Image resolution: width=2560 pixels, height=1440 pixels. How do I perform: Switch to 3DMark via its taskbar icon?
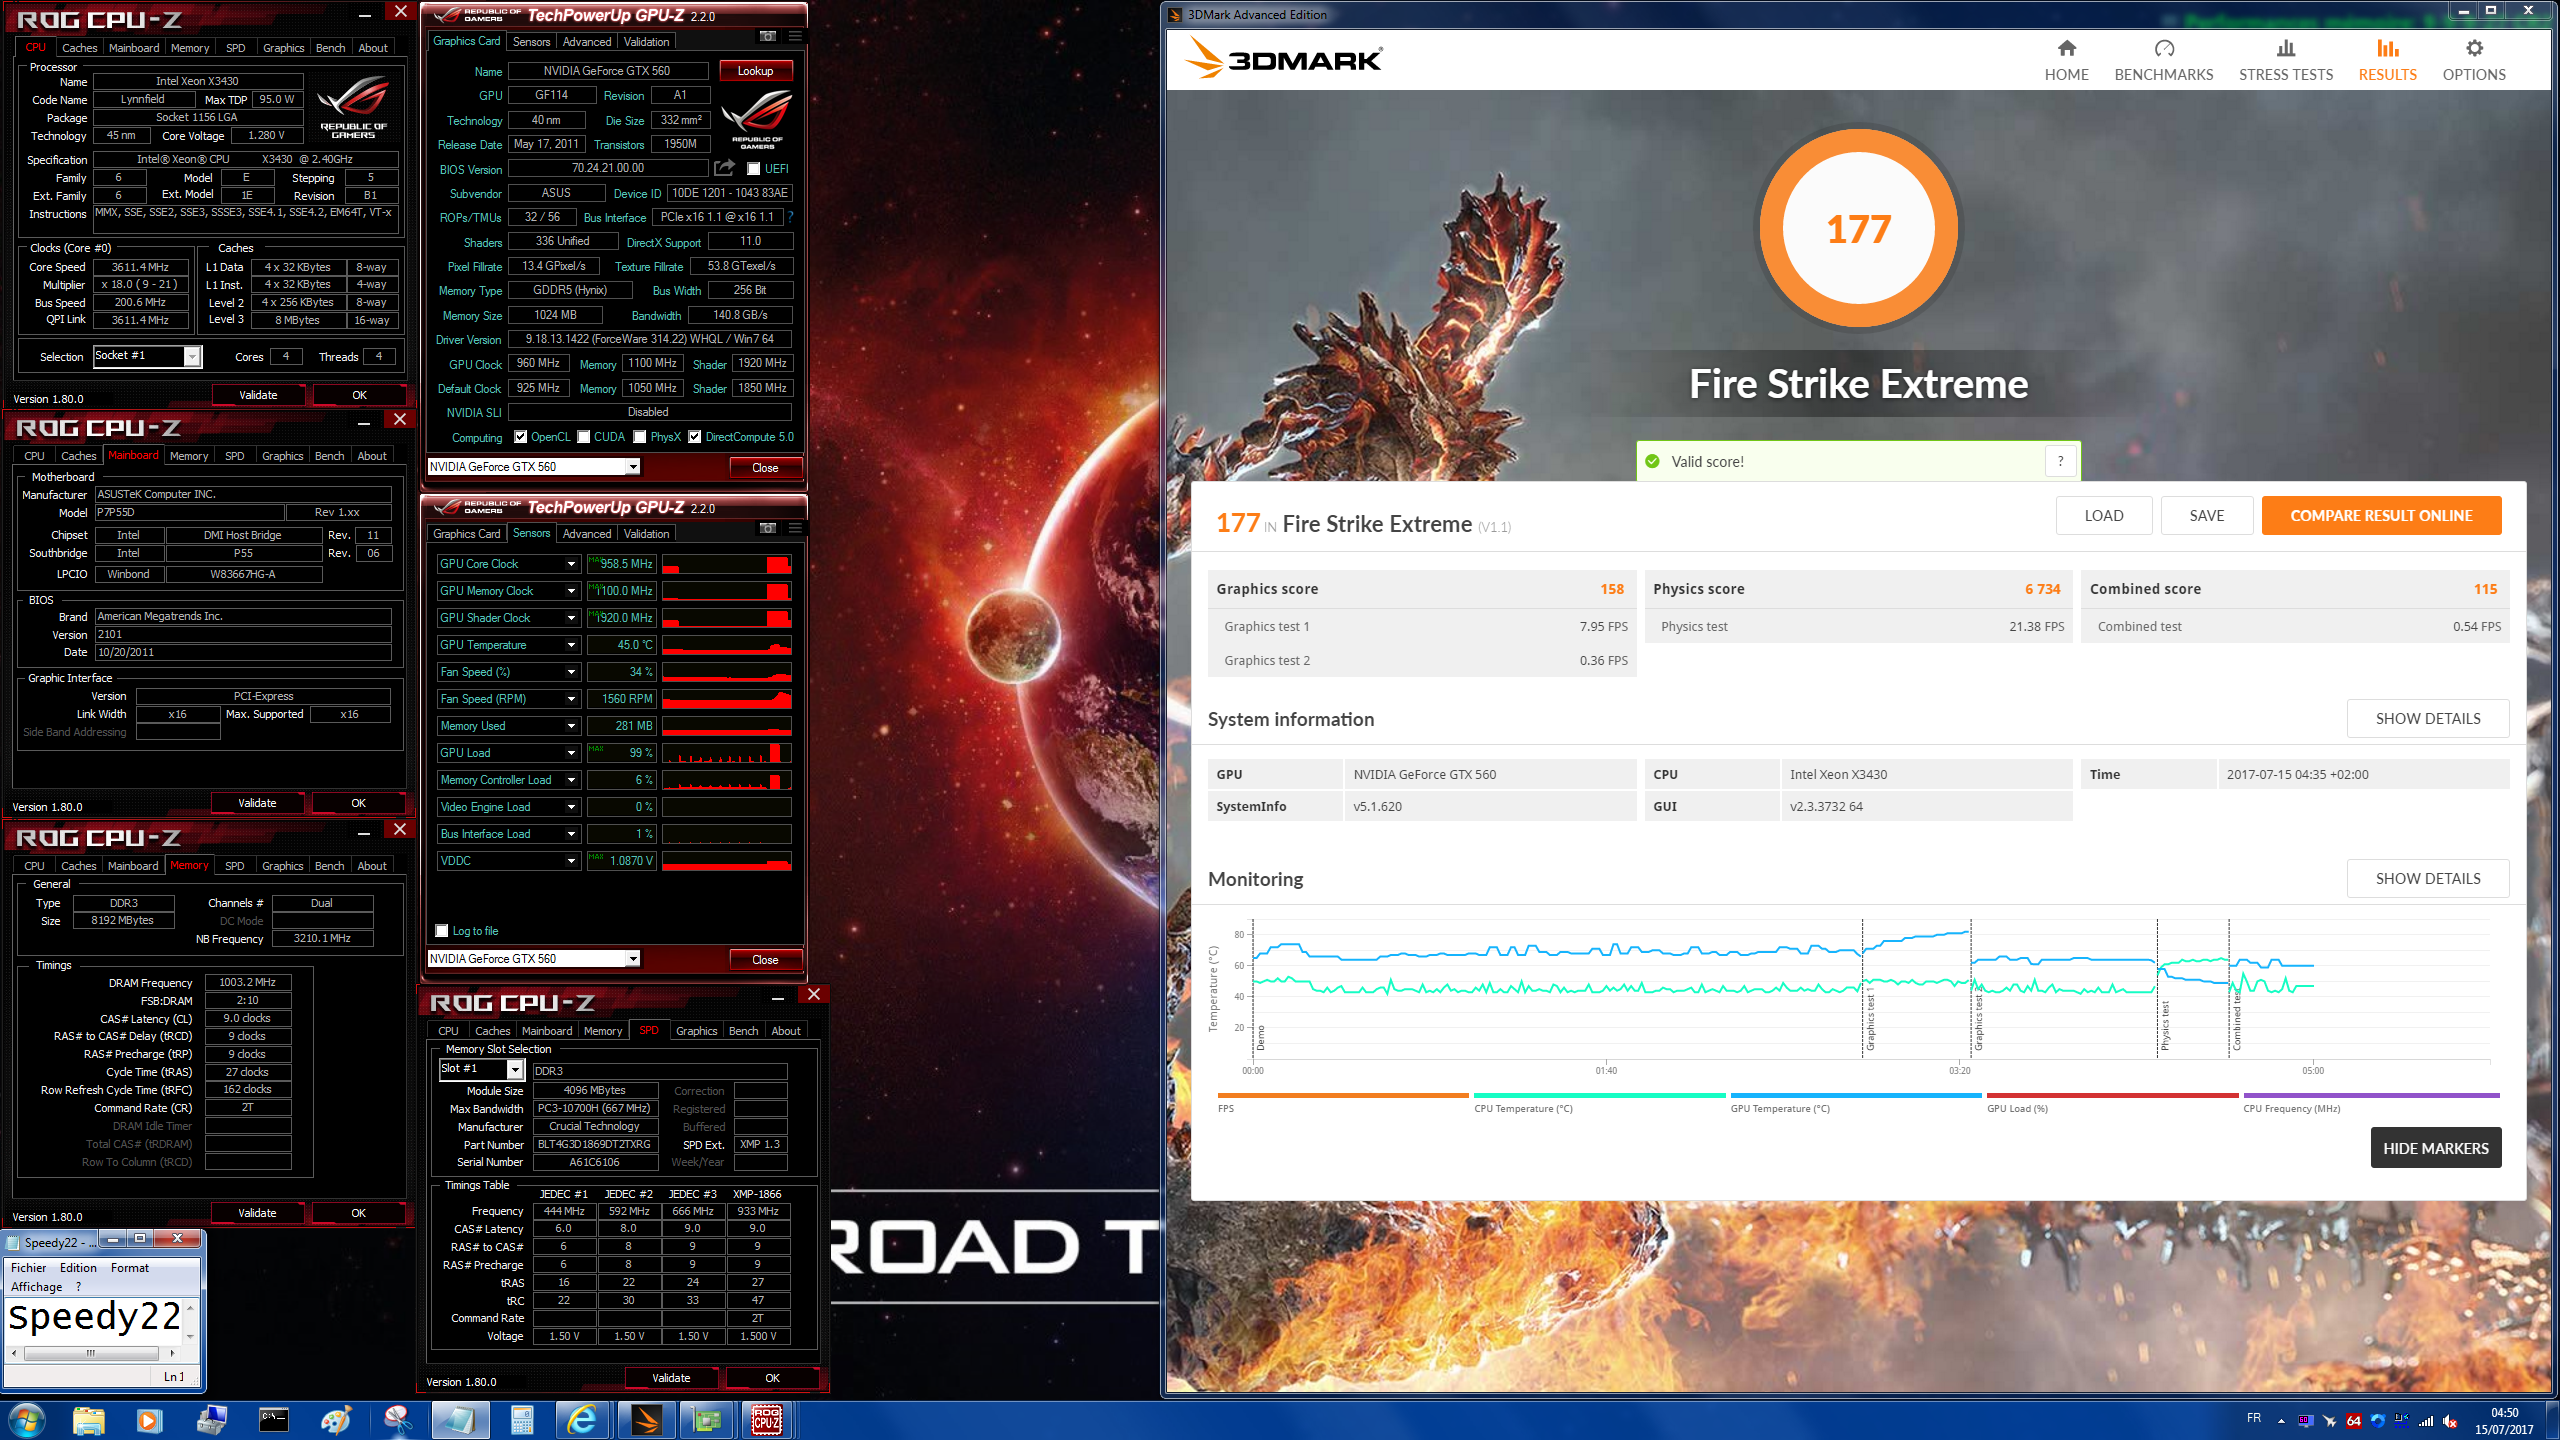(x=645, y=1420)
